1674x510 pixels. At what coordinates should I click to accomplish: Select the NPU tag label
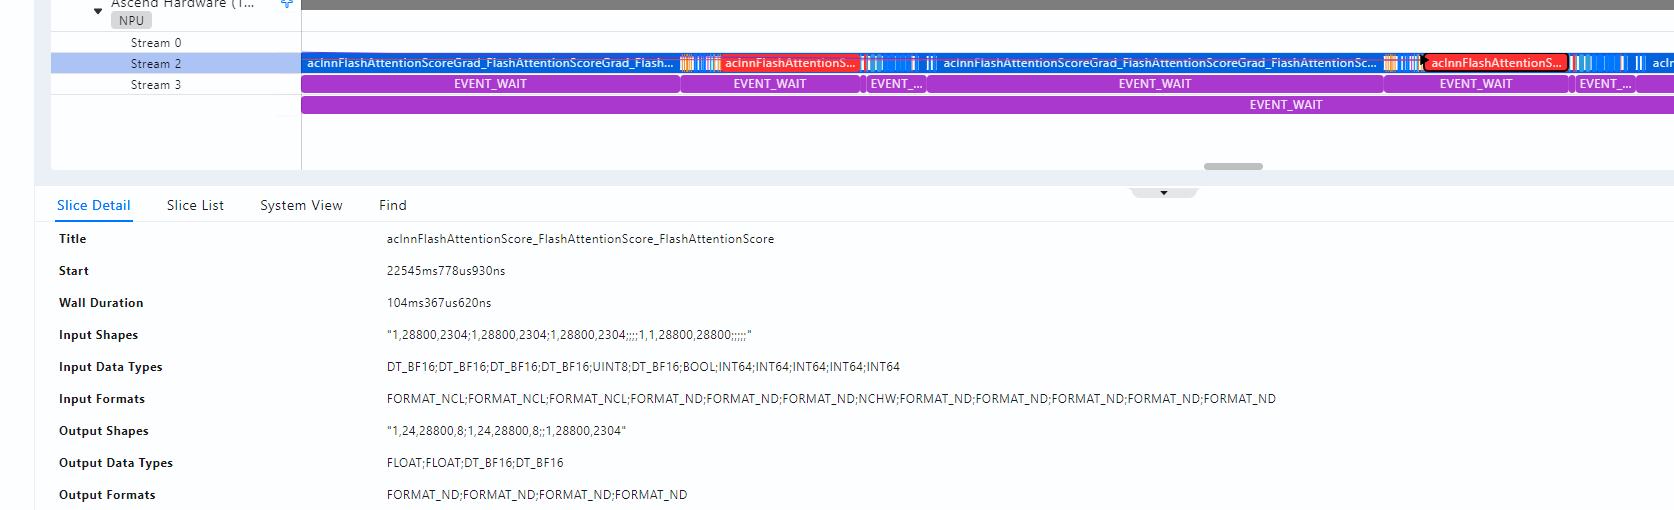coord(131,20)
